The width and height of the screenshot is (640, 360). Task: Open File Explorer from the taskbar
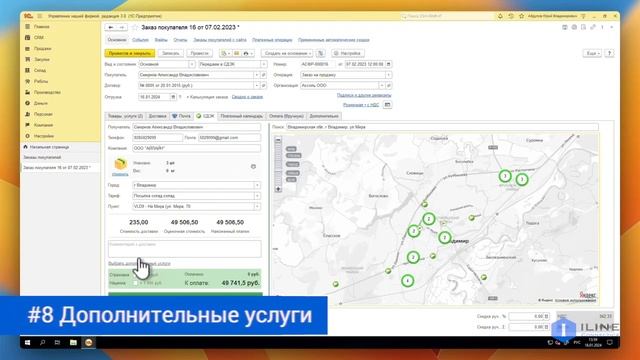pyautogui.click(x=73, y=342)
